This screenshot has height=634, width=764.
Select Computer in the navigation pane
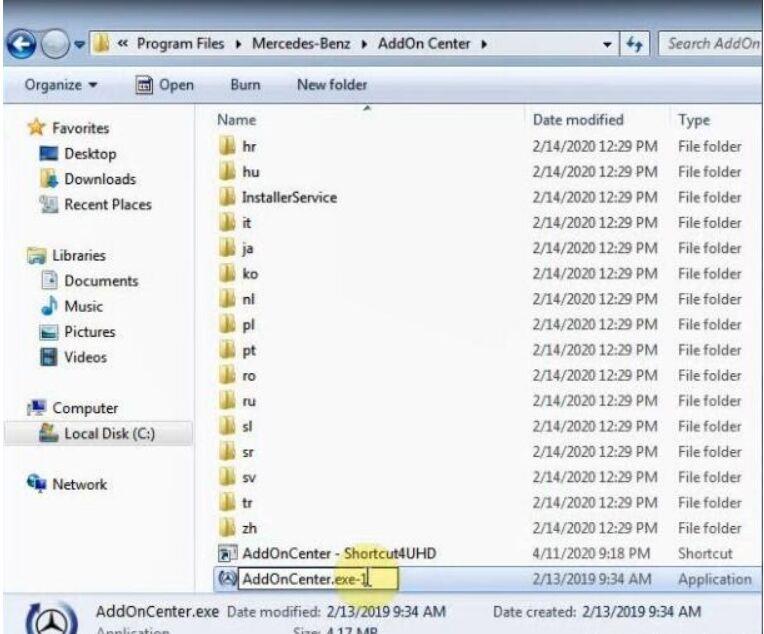click(x=73, y=408)
